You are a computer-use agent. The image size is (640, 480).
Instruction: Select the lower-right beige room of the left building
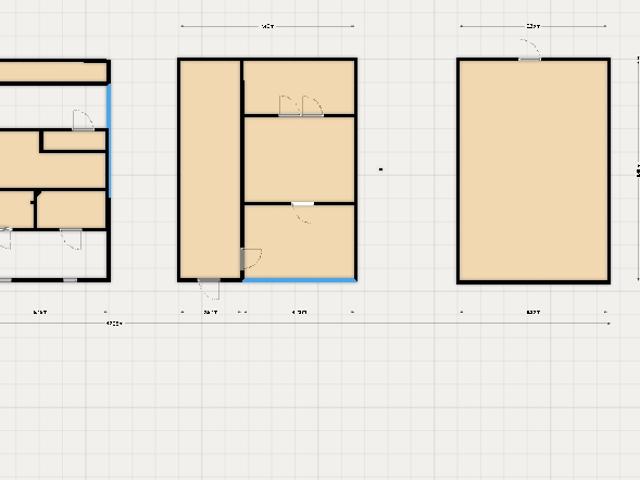click(71, 209)
